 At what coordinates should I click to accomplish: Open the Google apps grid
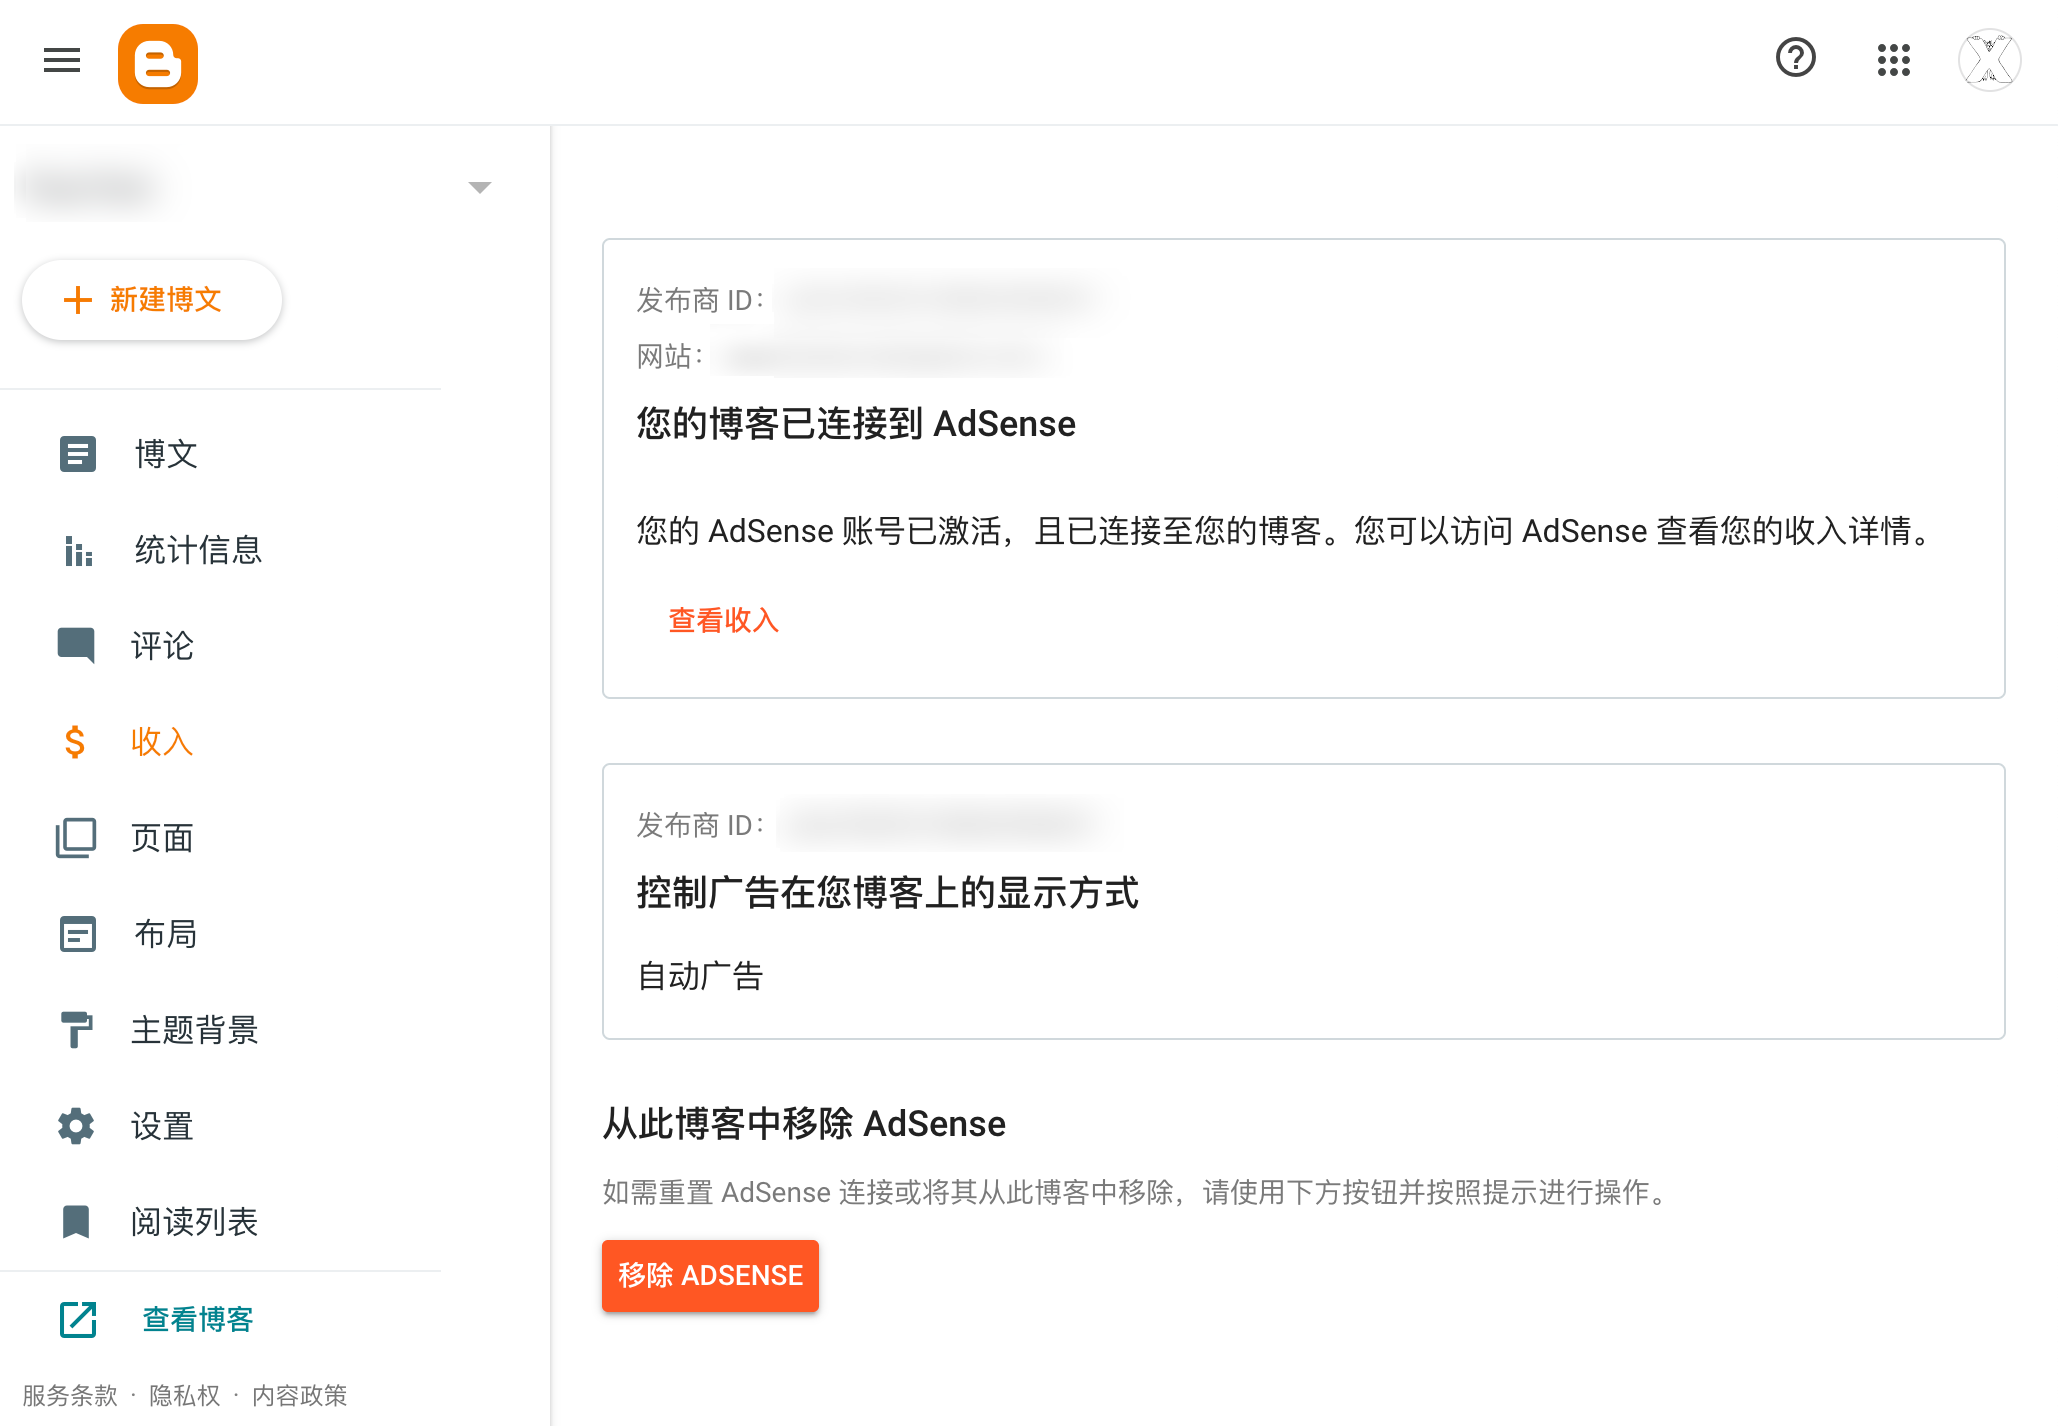coord(1894,60)
